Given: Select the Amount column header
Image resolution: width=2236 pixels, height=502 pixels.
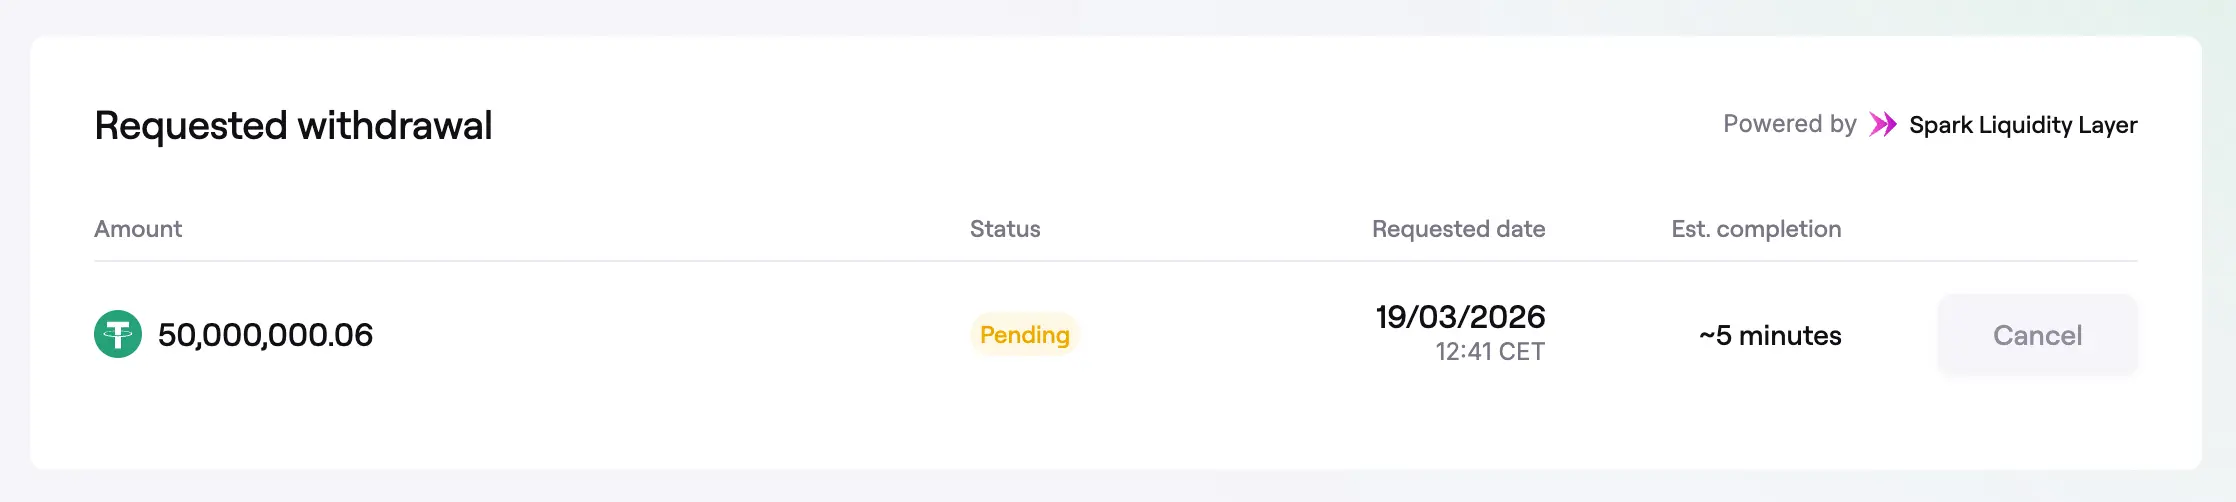Looking at the screenshot, I should (x=138, y=229).
